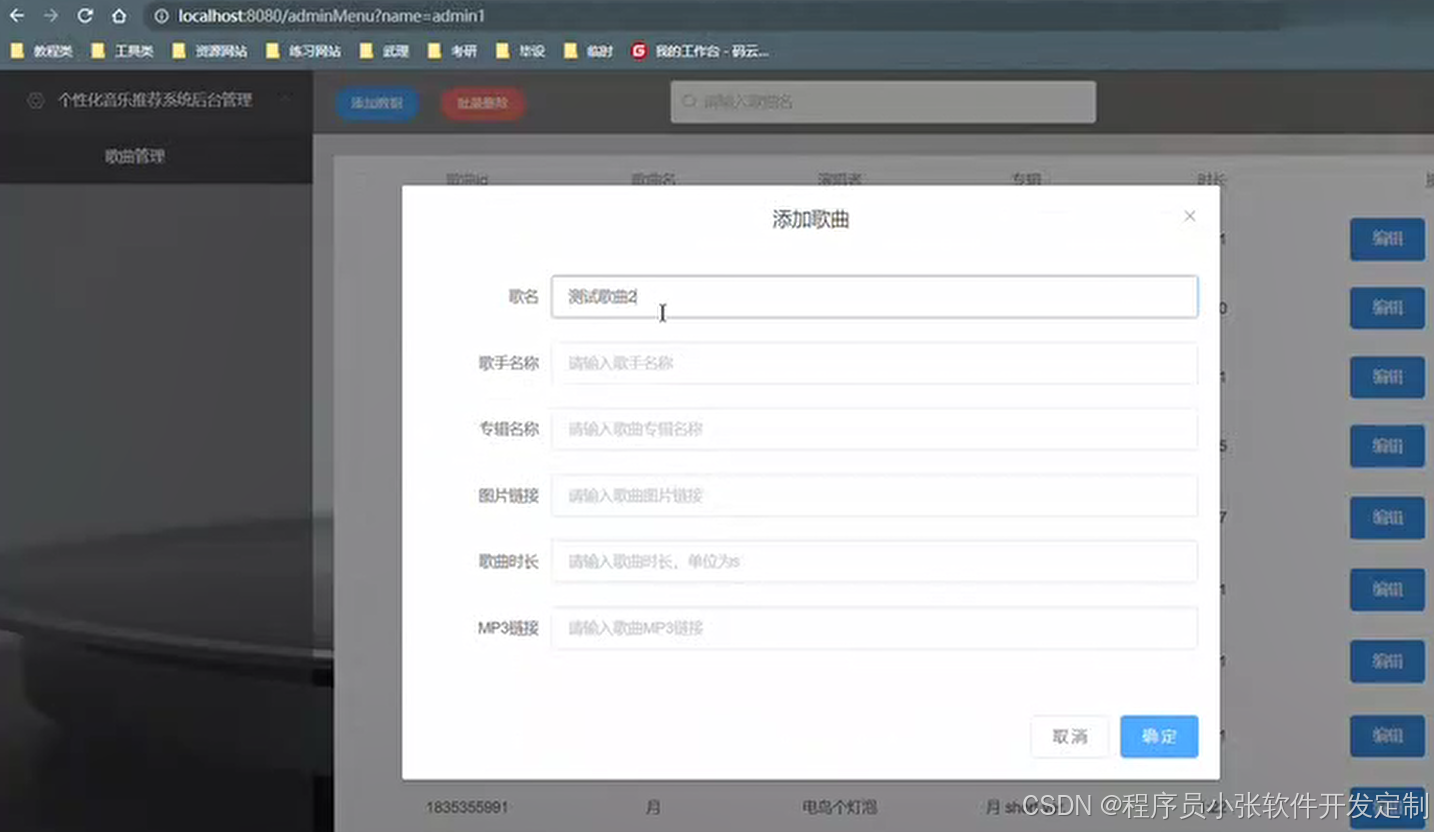
Task: Select 歌曲管理 in the sidebar
Action: click(136, 156)
